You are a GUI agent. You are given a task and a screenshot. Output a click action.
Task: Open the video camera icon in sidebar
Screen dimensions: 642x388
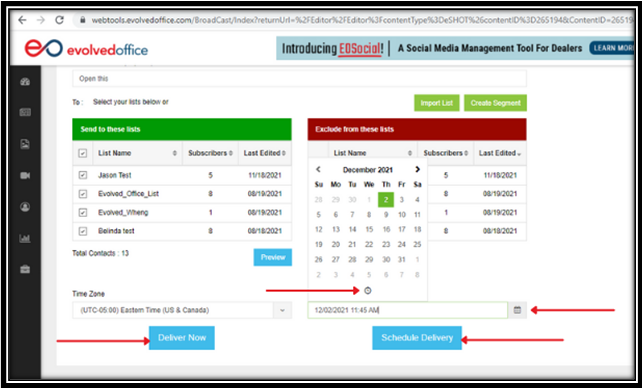tap(25, 176)
